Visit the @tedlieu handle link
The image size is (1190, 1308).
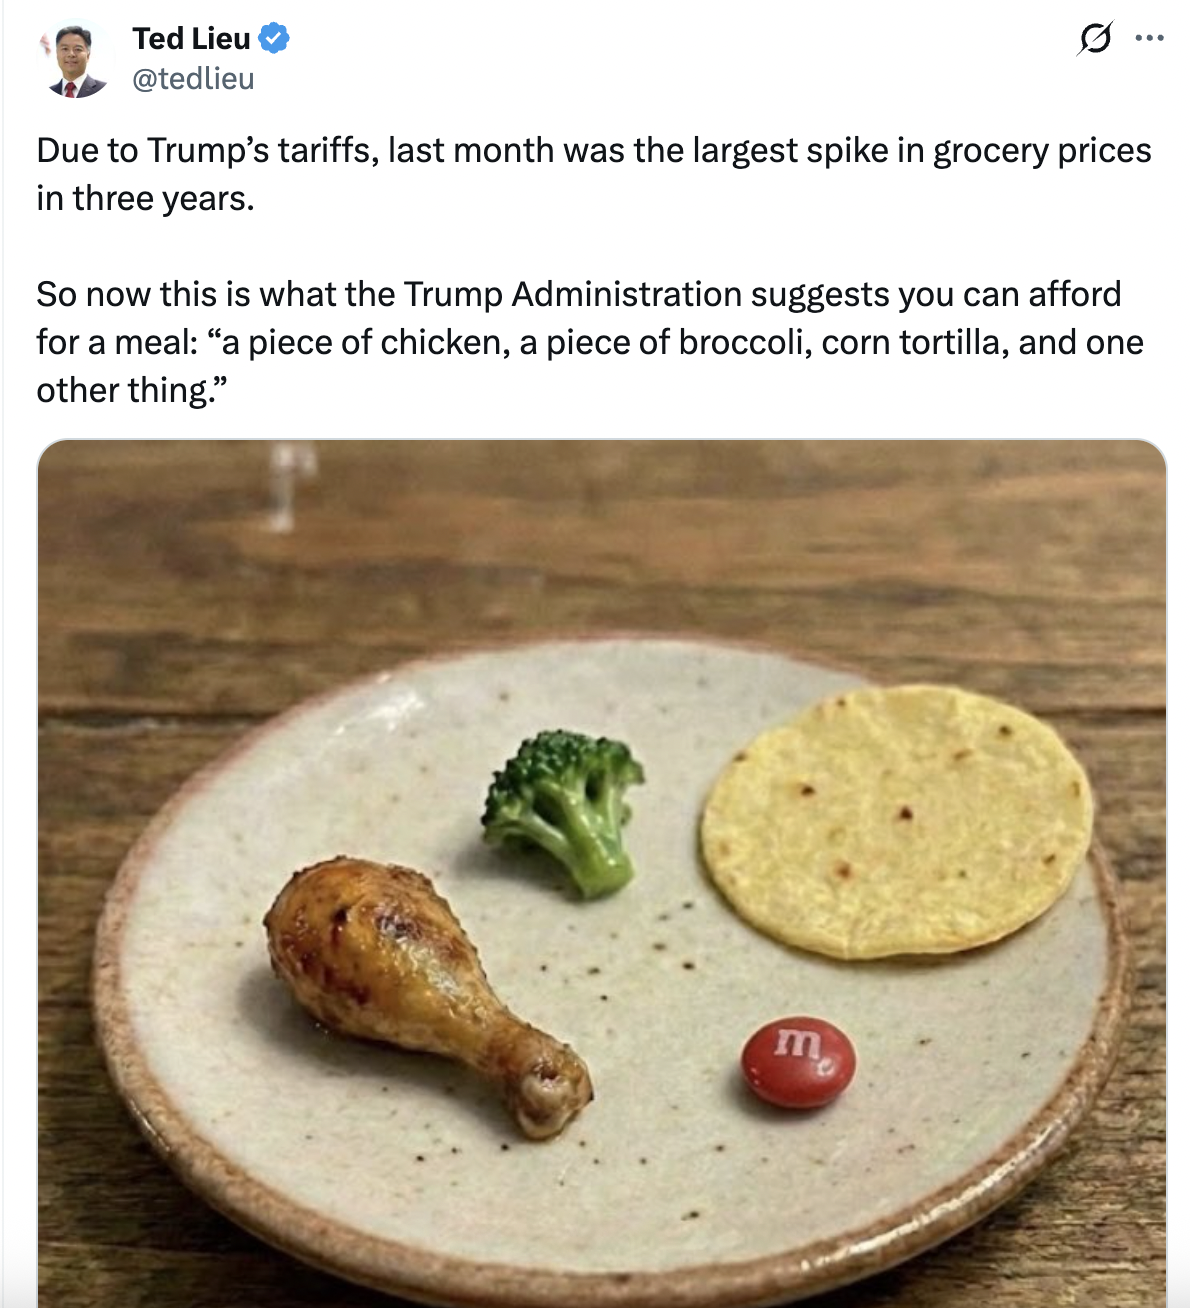click(x=193, y=79)
